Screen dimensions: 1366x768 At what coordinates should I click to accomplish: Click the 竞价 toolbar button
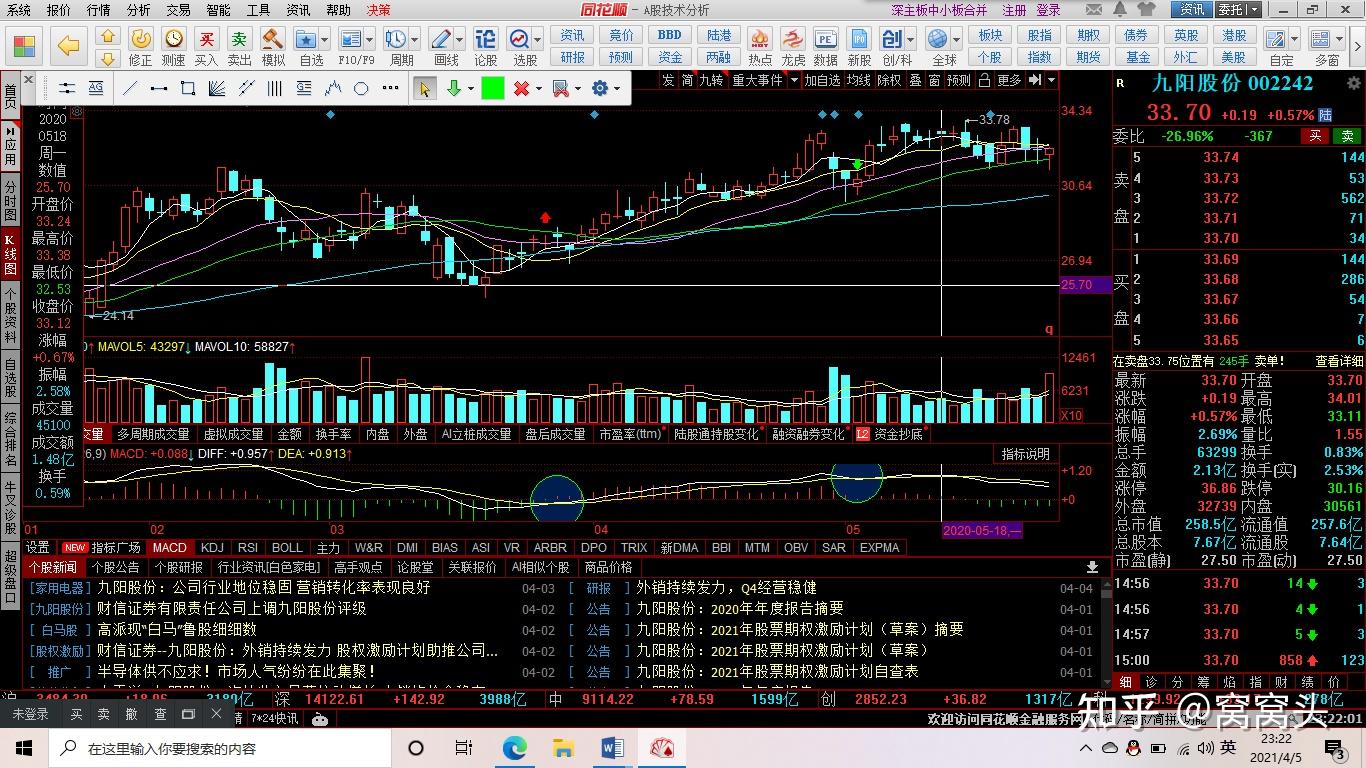tap(621, 35)
